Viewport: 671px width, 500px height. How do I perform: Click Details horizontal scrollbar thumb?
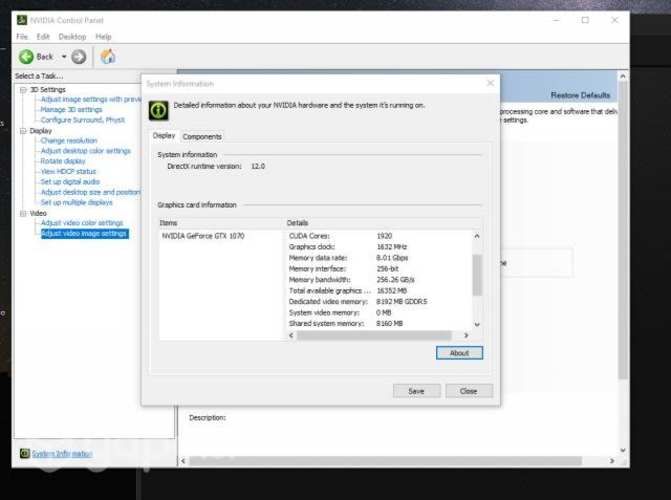coord(374,335)
